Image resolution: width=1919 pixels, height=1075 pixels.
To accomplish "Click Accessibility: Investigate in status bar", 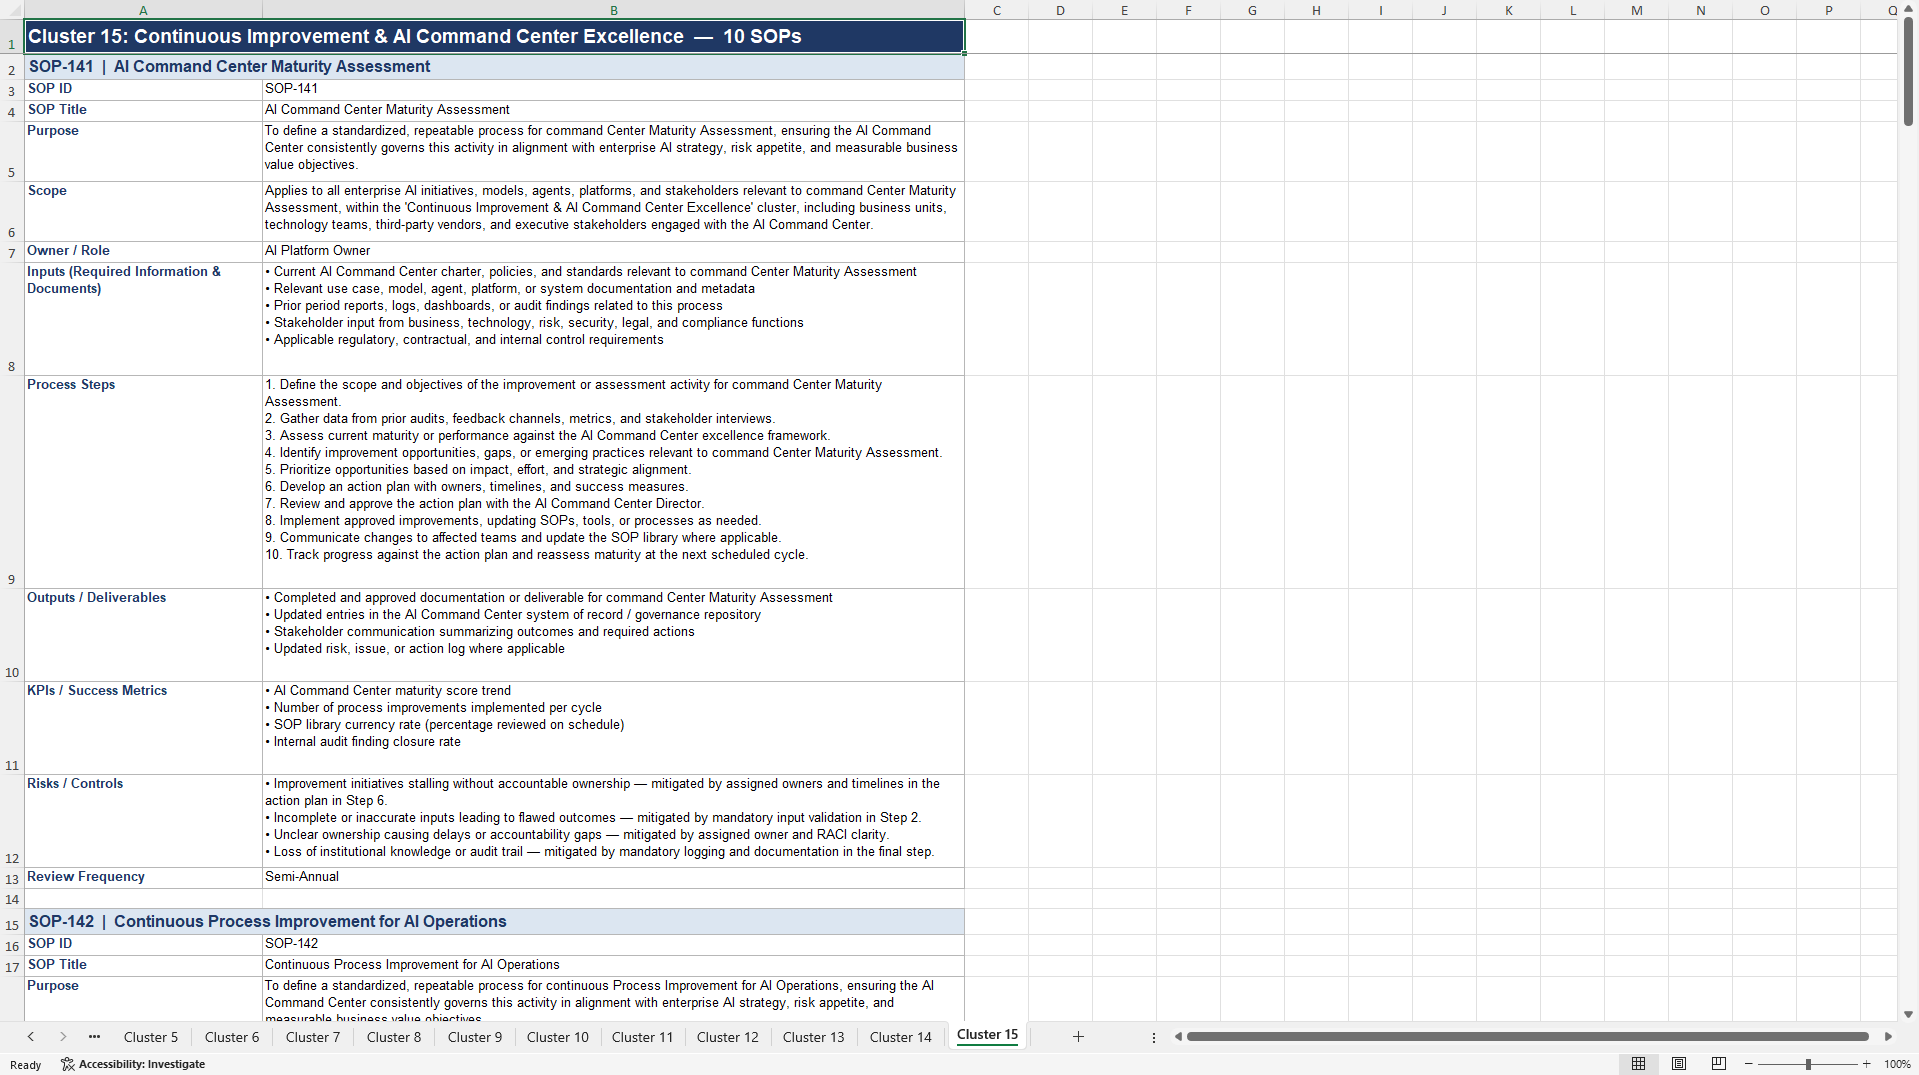I will (133, 1064).
